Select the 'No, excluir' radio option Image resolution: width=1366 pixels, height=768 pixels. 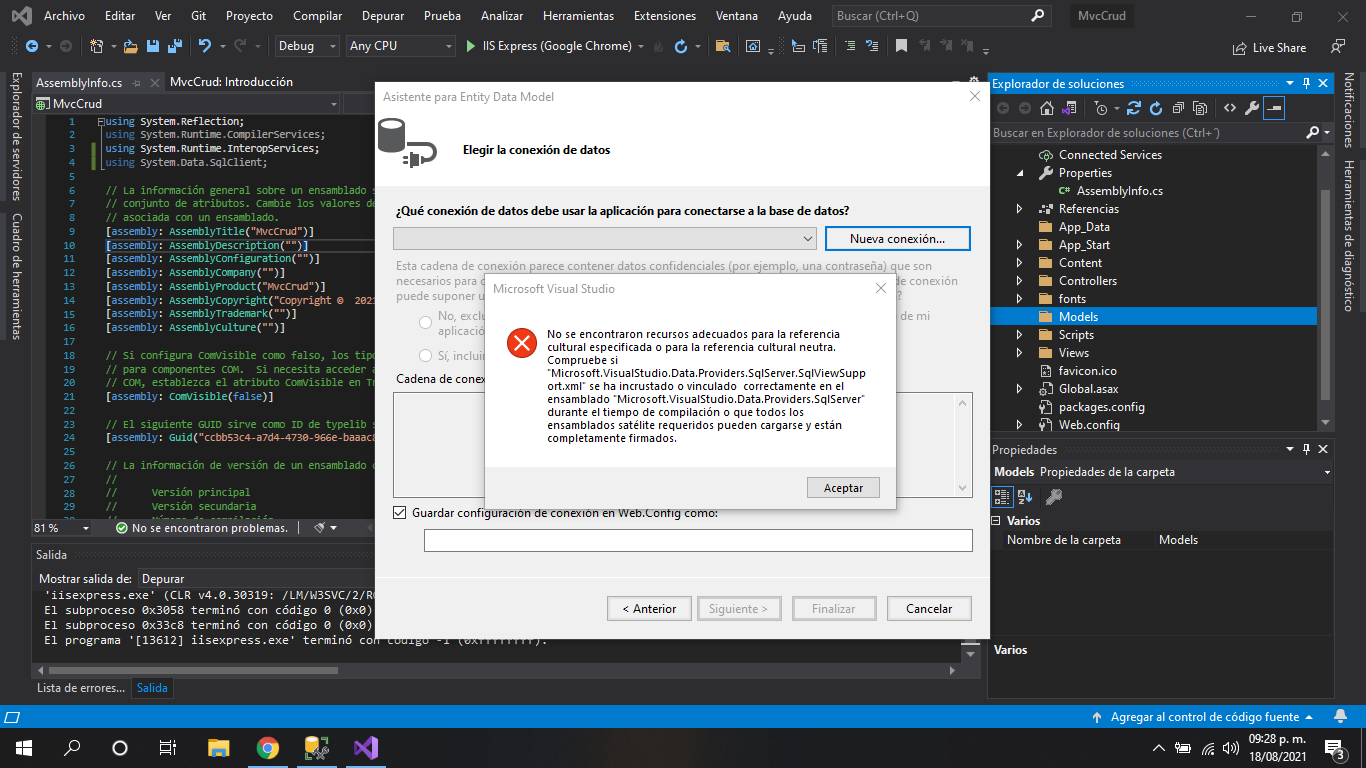[427, 322]
